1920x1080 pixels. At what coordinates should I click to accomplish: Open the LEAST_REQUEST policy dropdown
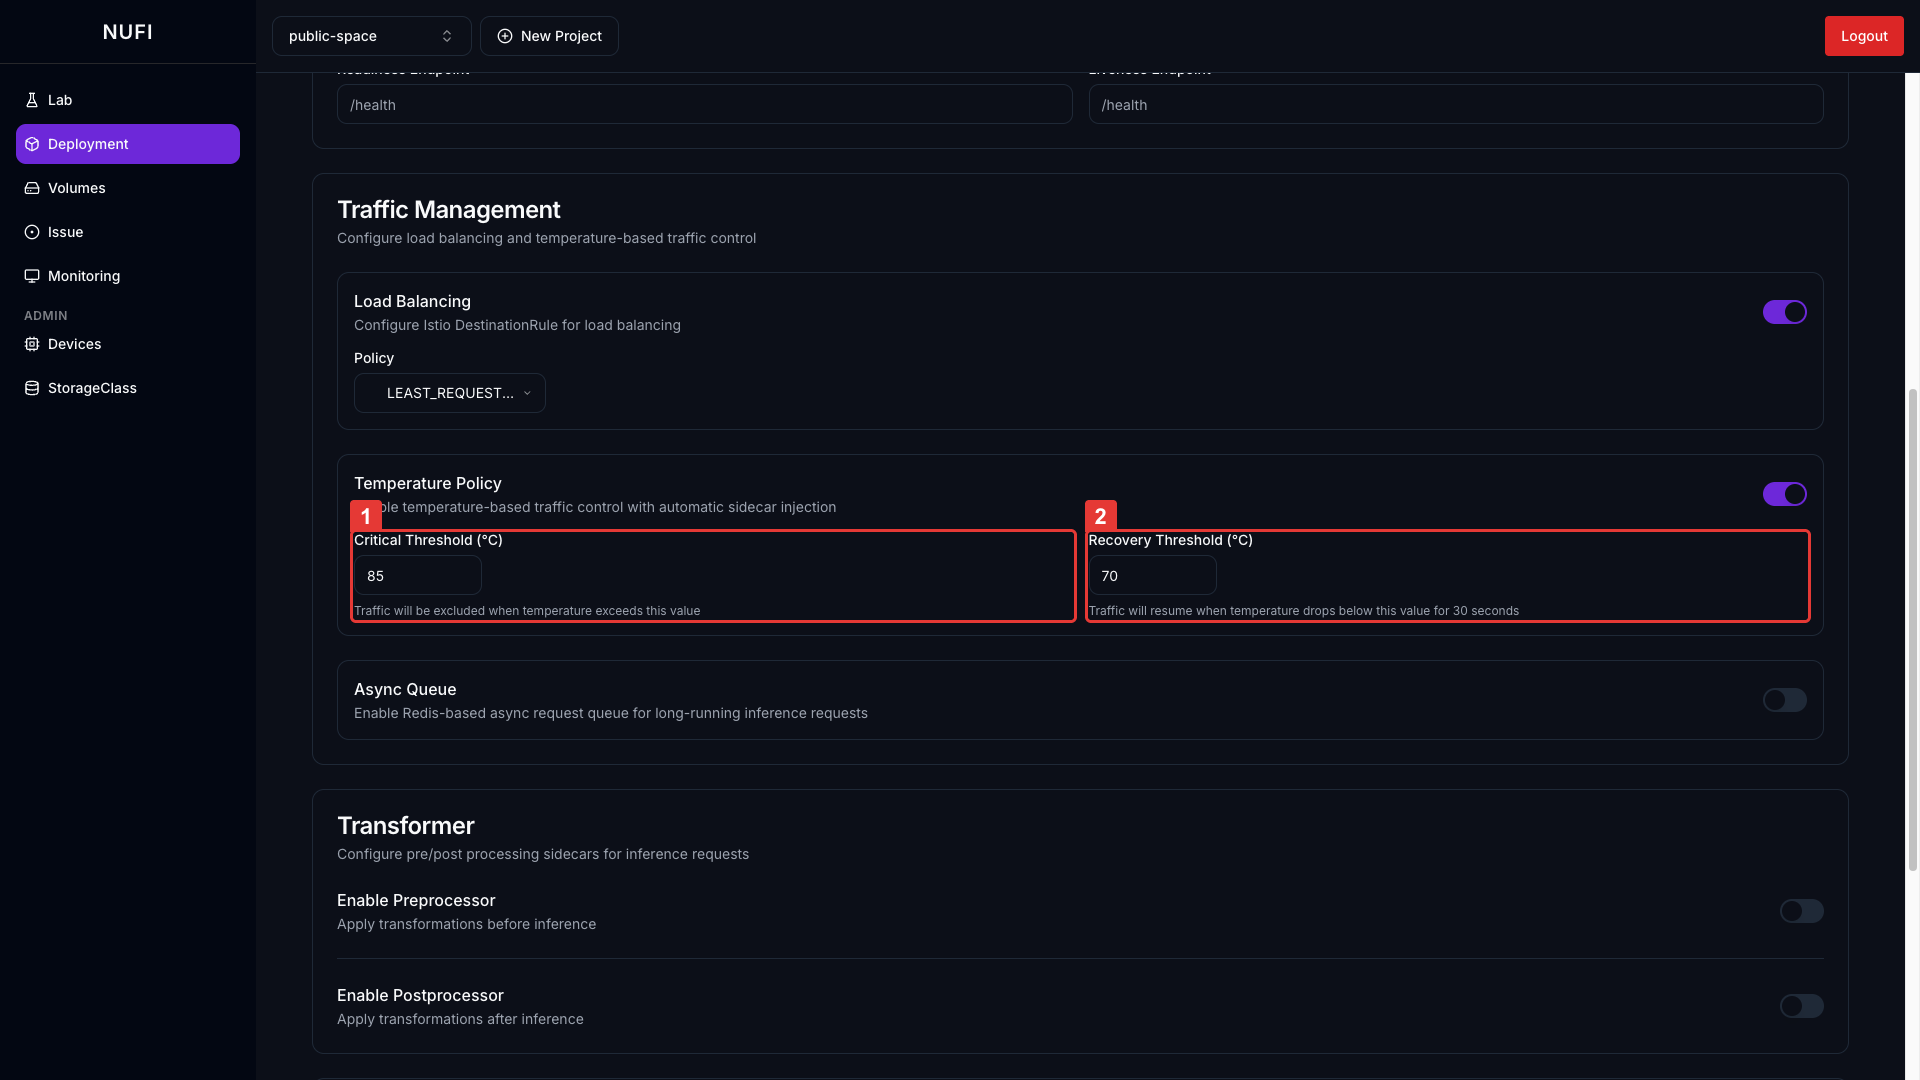[449, 393]
